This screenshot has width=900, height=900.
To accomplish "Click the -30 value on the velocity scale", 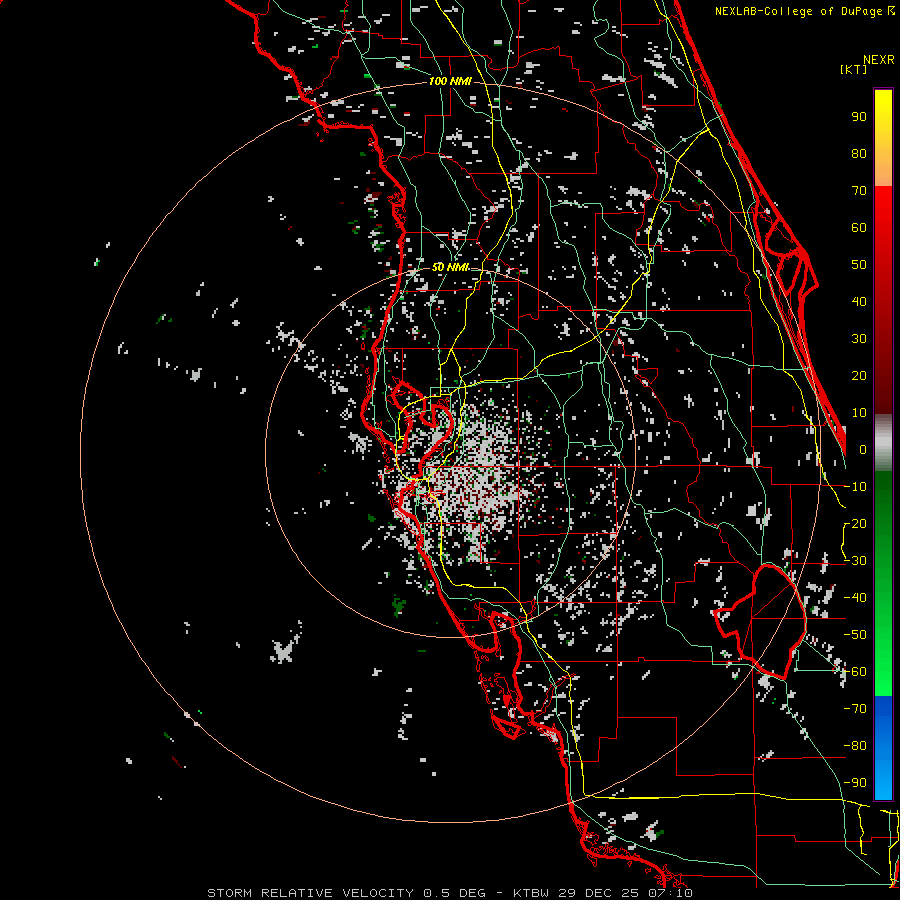I will [855, 561].
